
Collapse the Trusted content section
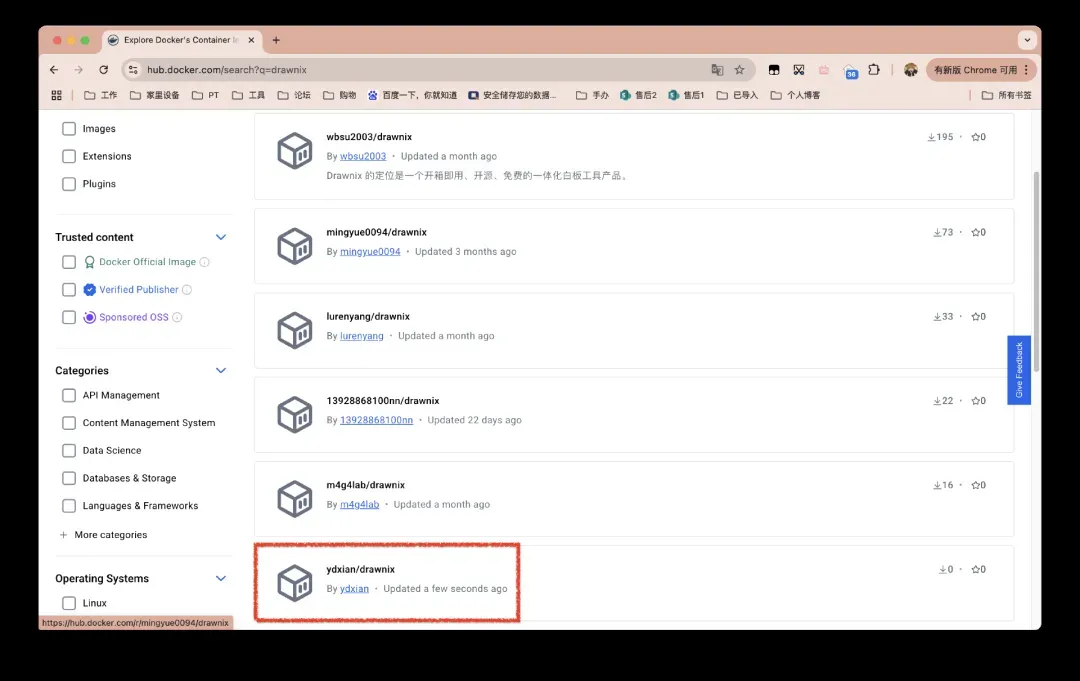(x=221, y=237)
